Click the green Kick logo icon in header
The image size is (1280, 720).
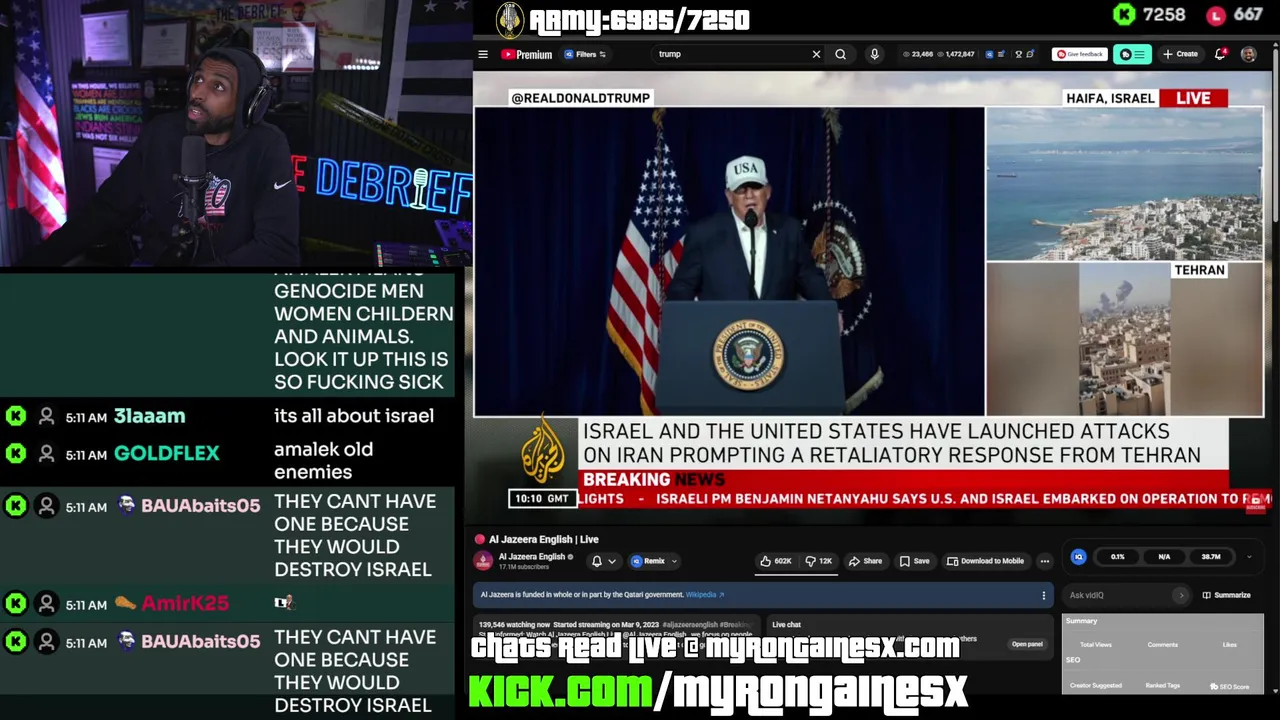[1124, 14]
